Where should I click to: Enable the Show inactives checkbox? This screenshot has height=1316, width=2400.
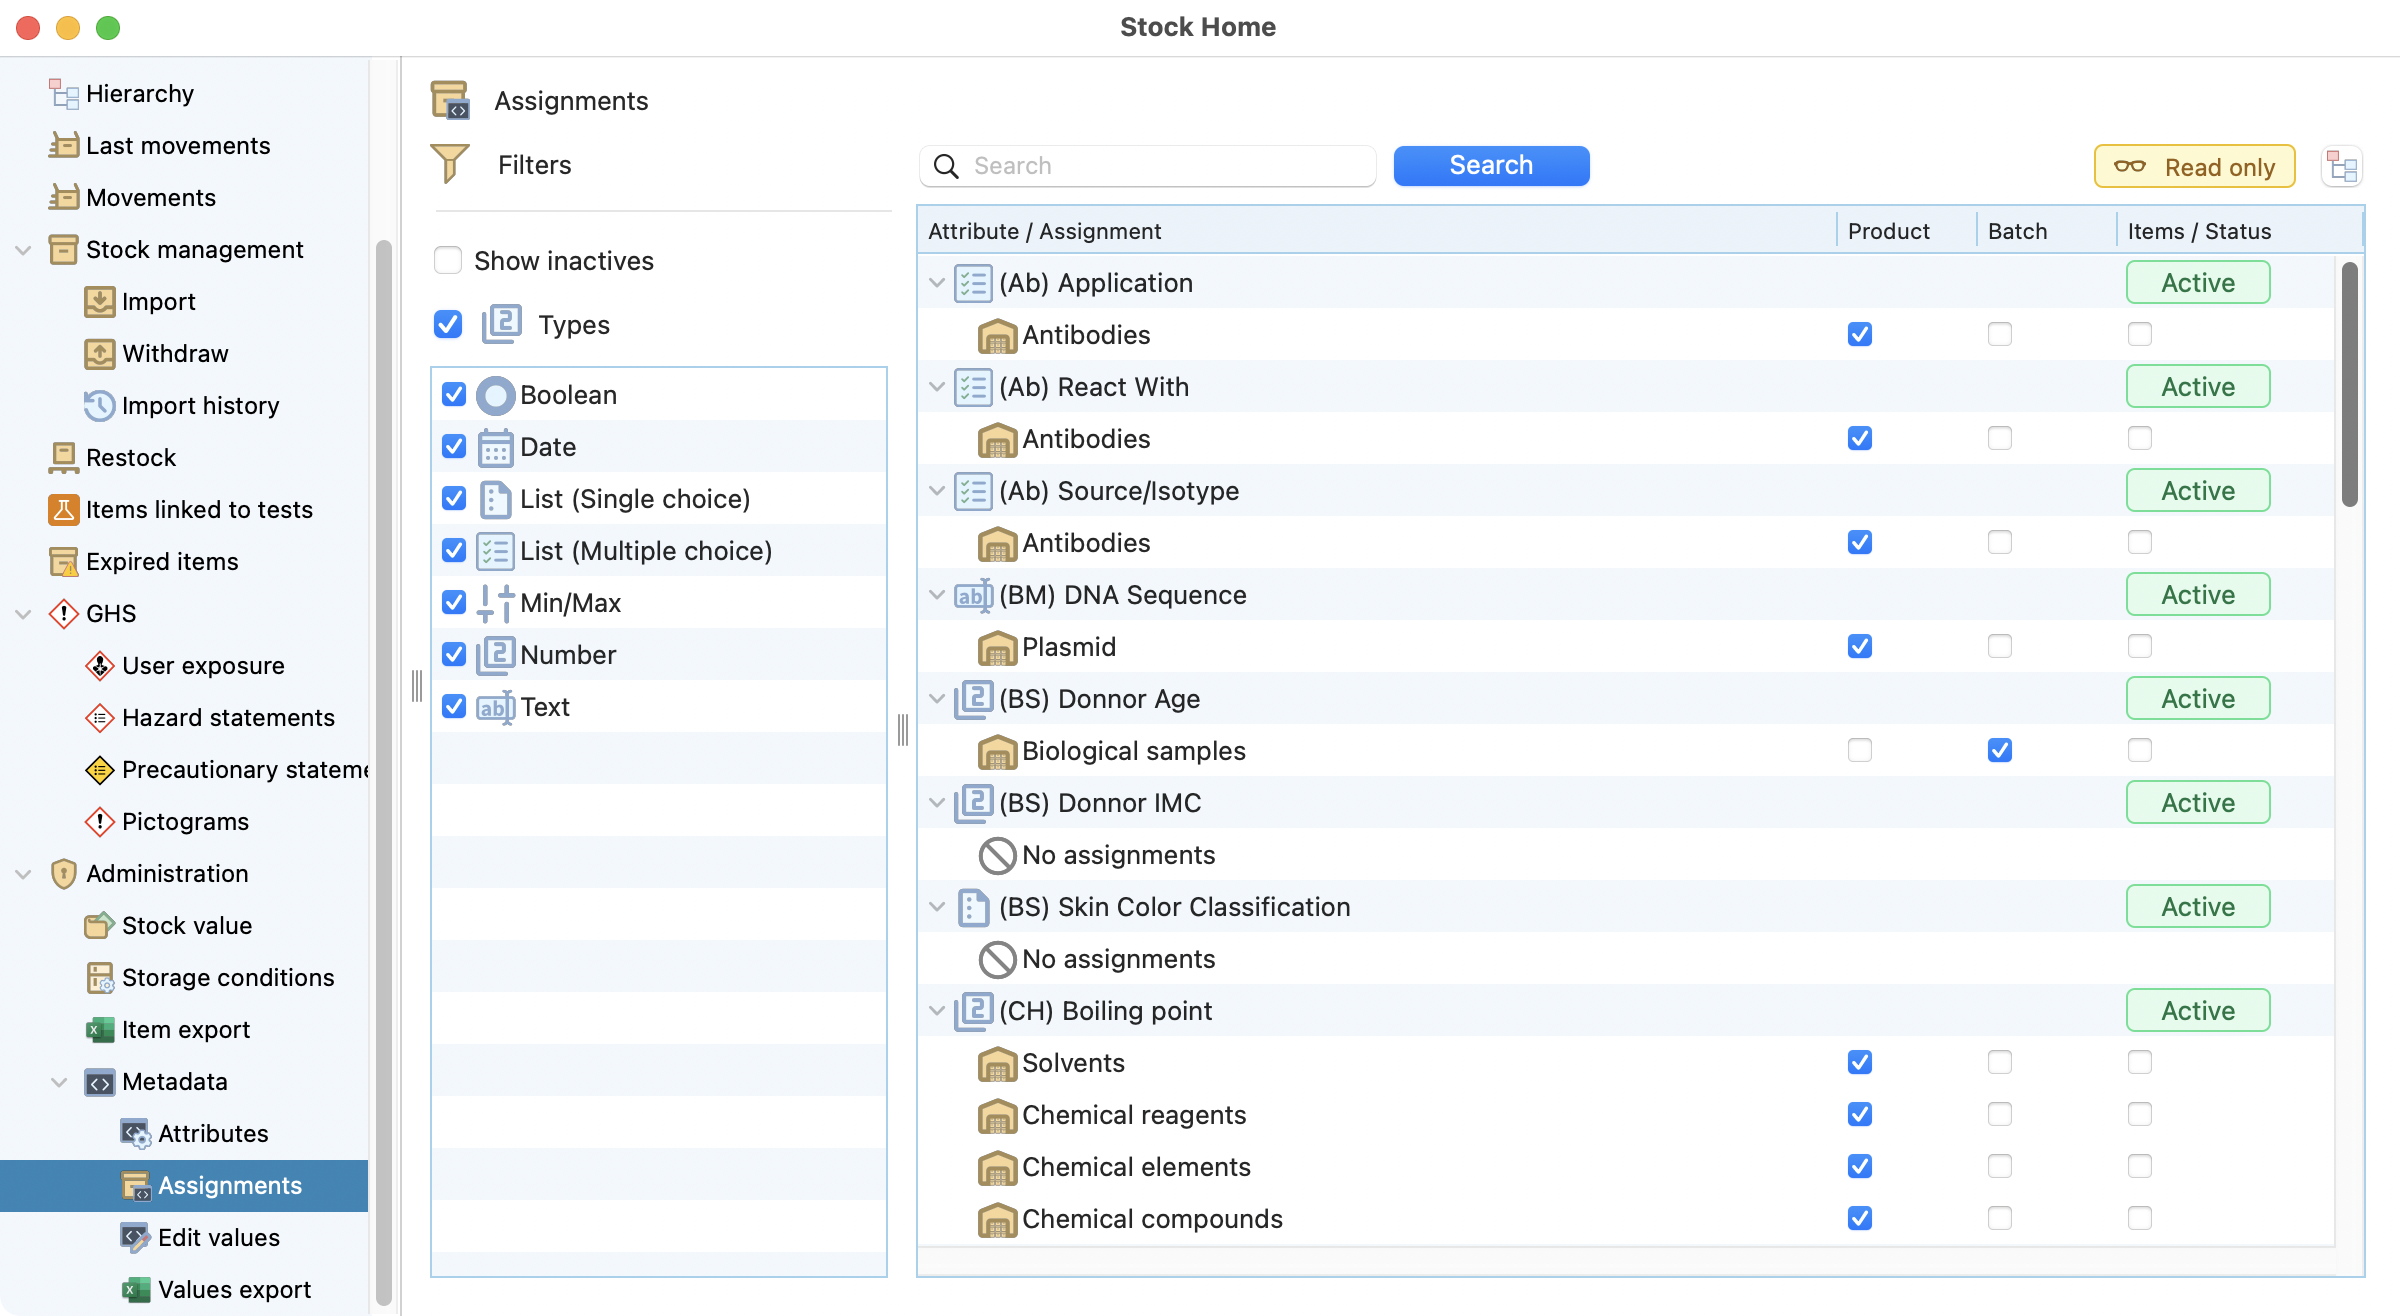(x=448, y=260)
